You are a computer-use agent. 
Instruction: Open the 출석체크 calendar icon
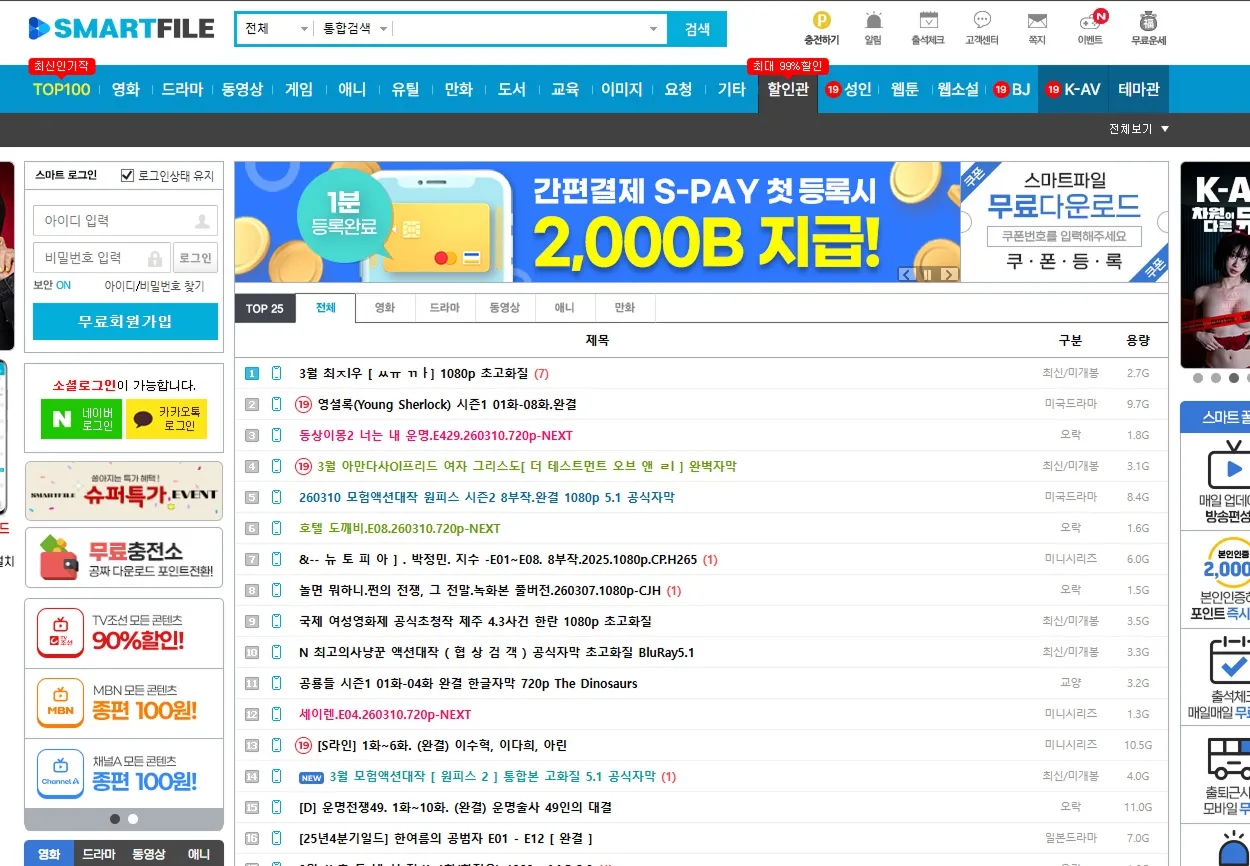(x=927, y=20)
